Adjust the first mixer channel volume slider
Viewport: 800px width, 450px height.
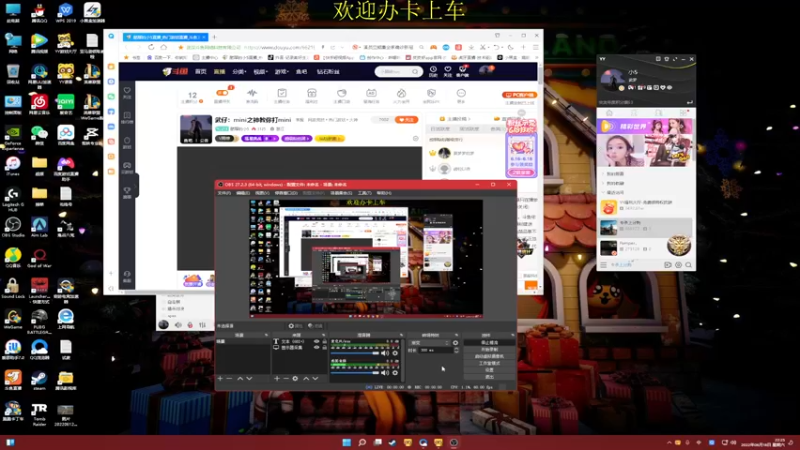tap(355, 353)
